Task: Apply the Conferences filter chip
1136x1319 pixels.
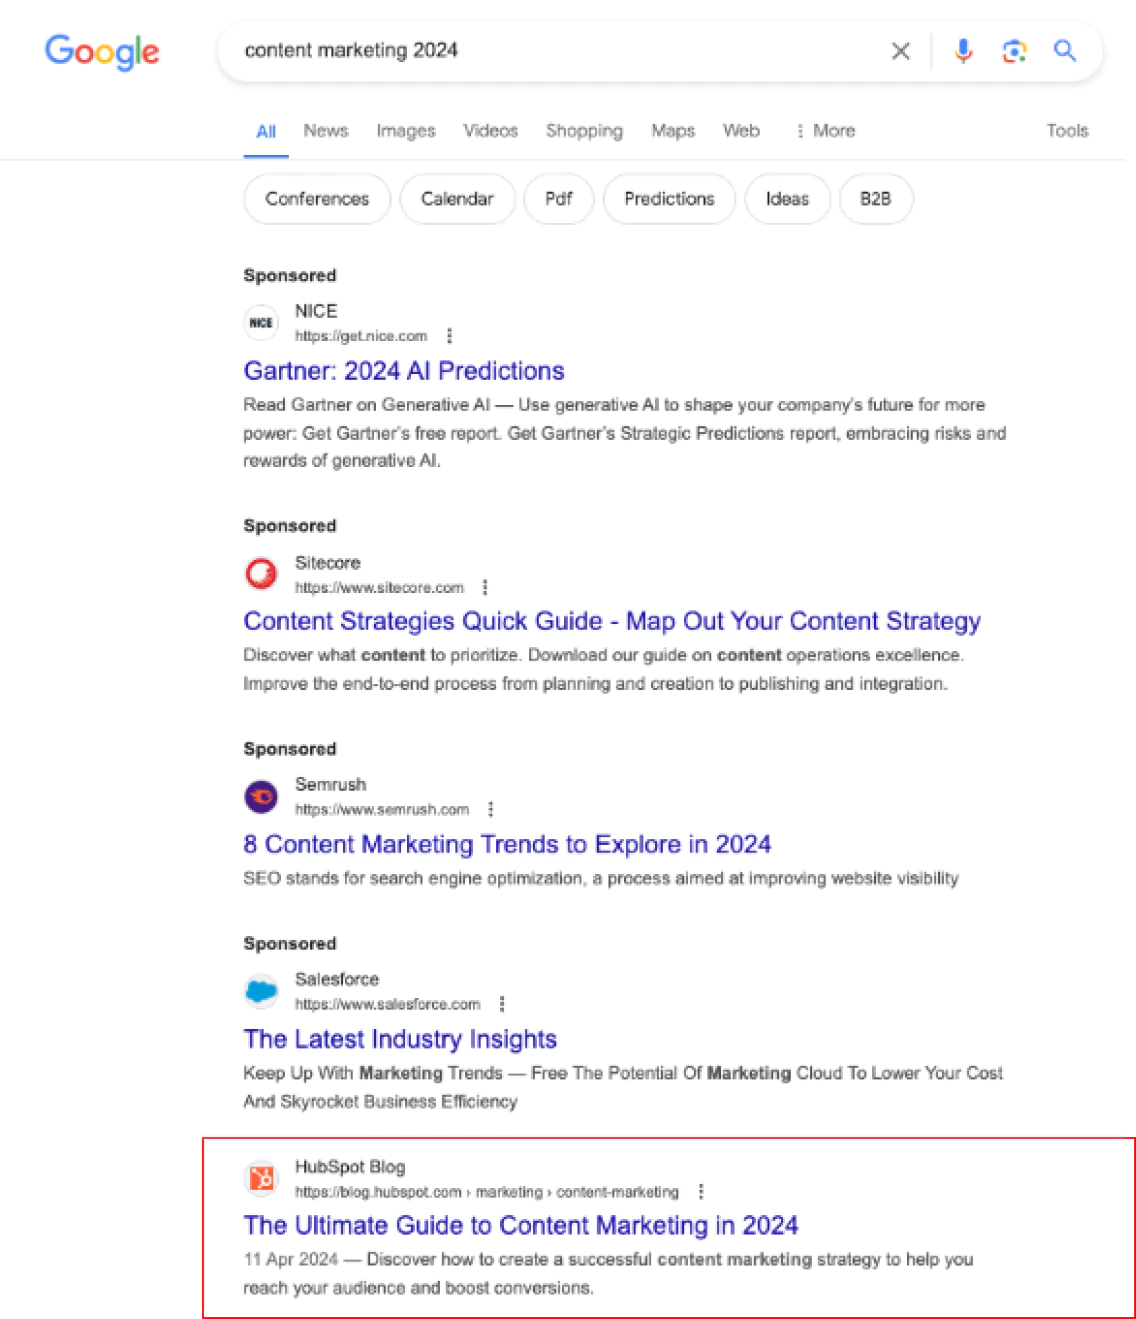Action: click(317, 199)
